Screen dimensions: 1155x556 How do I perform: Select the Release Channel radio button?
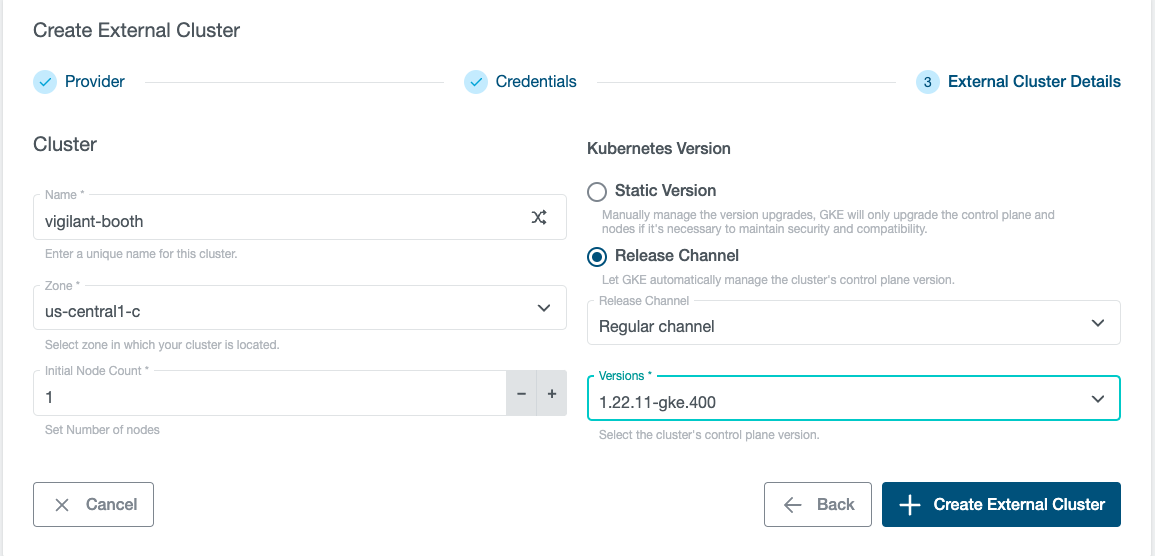click(x=597, y=256)
